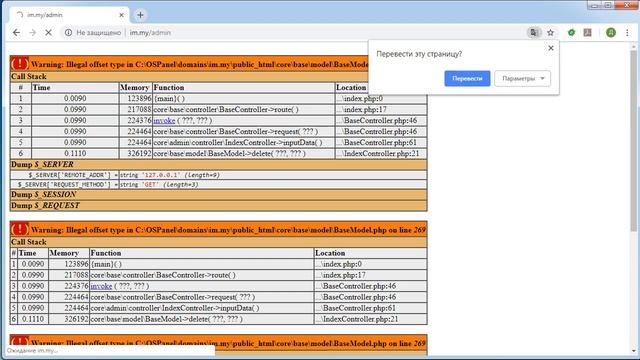Click the 'Ожидание im.my...' status text
This screenshot has width=640, height=360.
[x=32, y=351]
